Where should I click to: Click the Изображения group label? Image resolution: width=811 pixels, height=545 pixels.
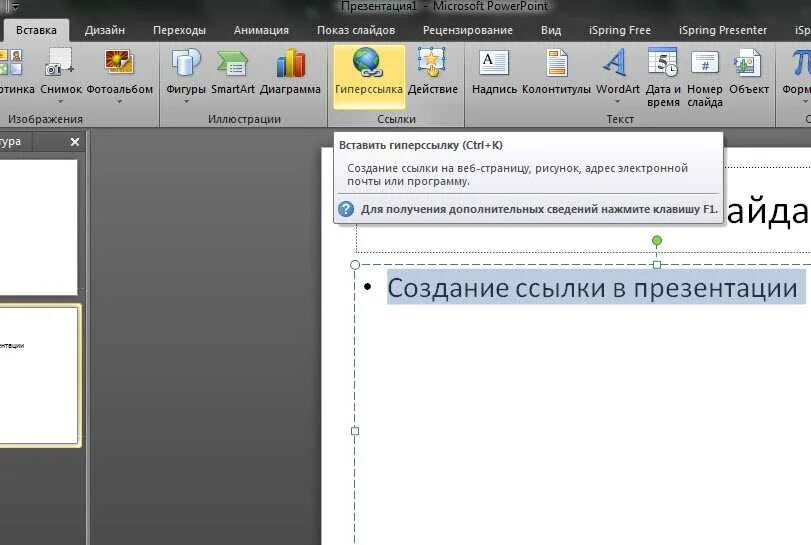pos(45,119)
